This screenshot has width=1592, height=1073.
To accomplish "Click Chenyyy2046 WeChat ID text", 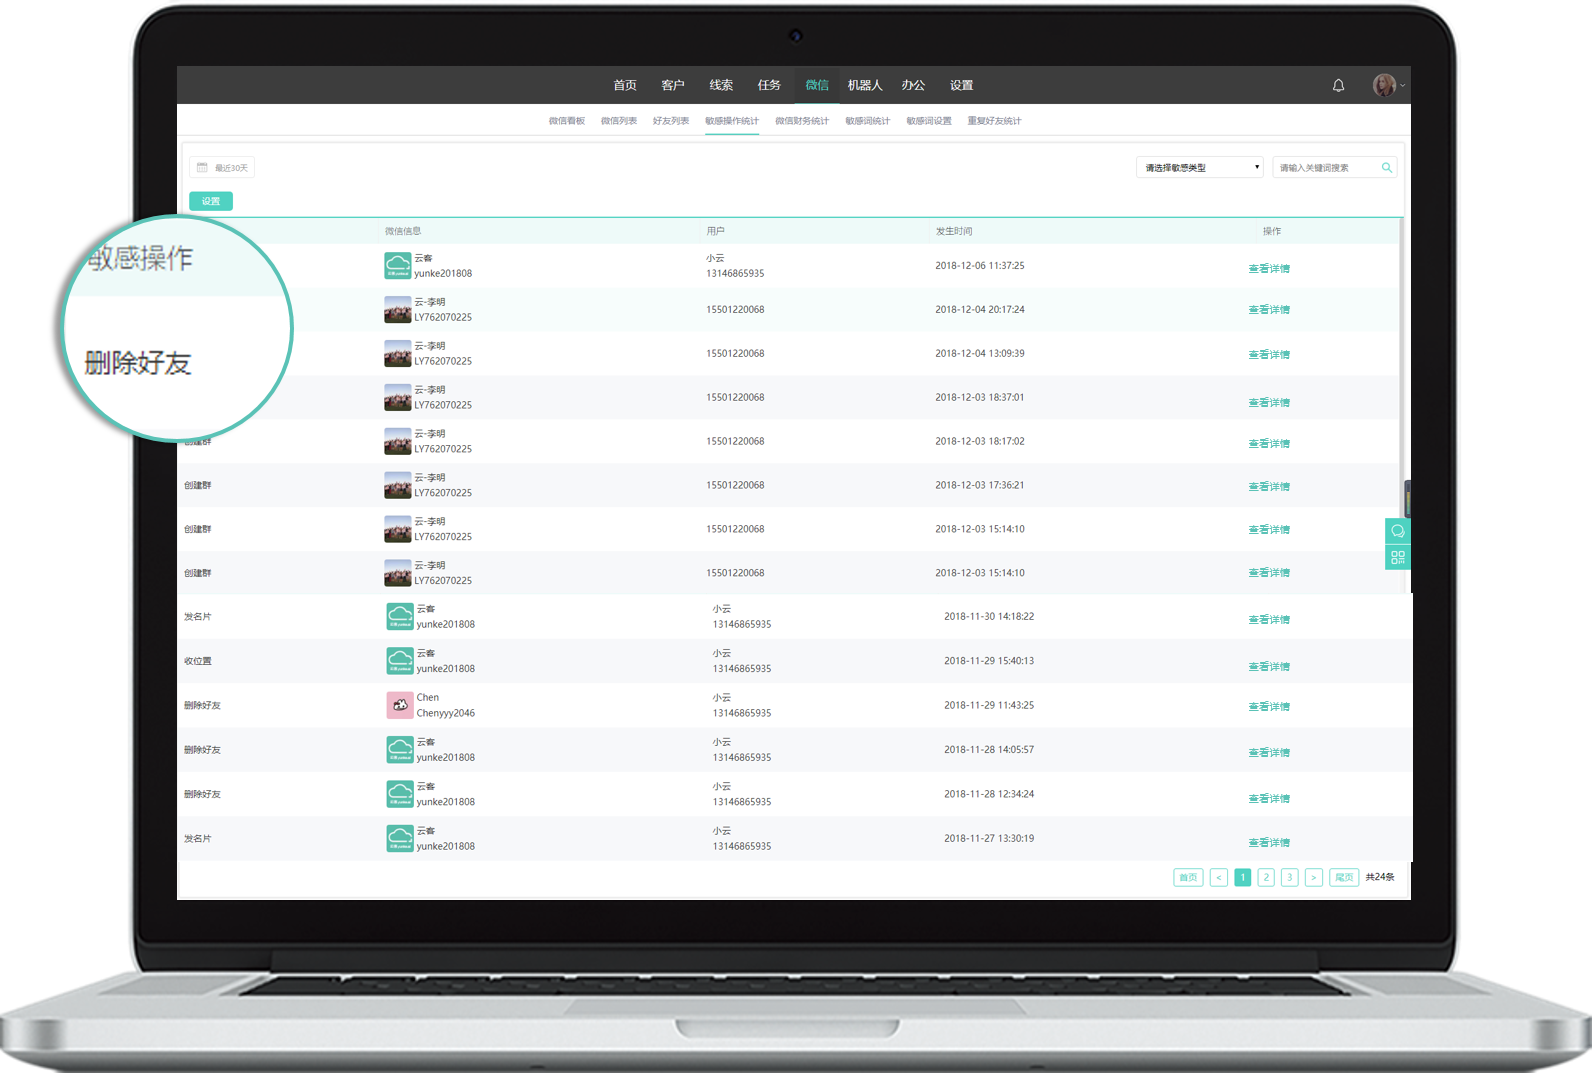I will click(x=446, y=713).
